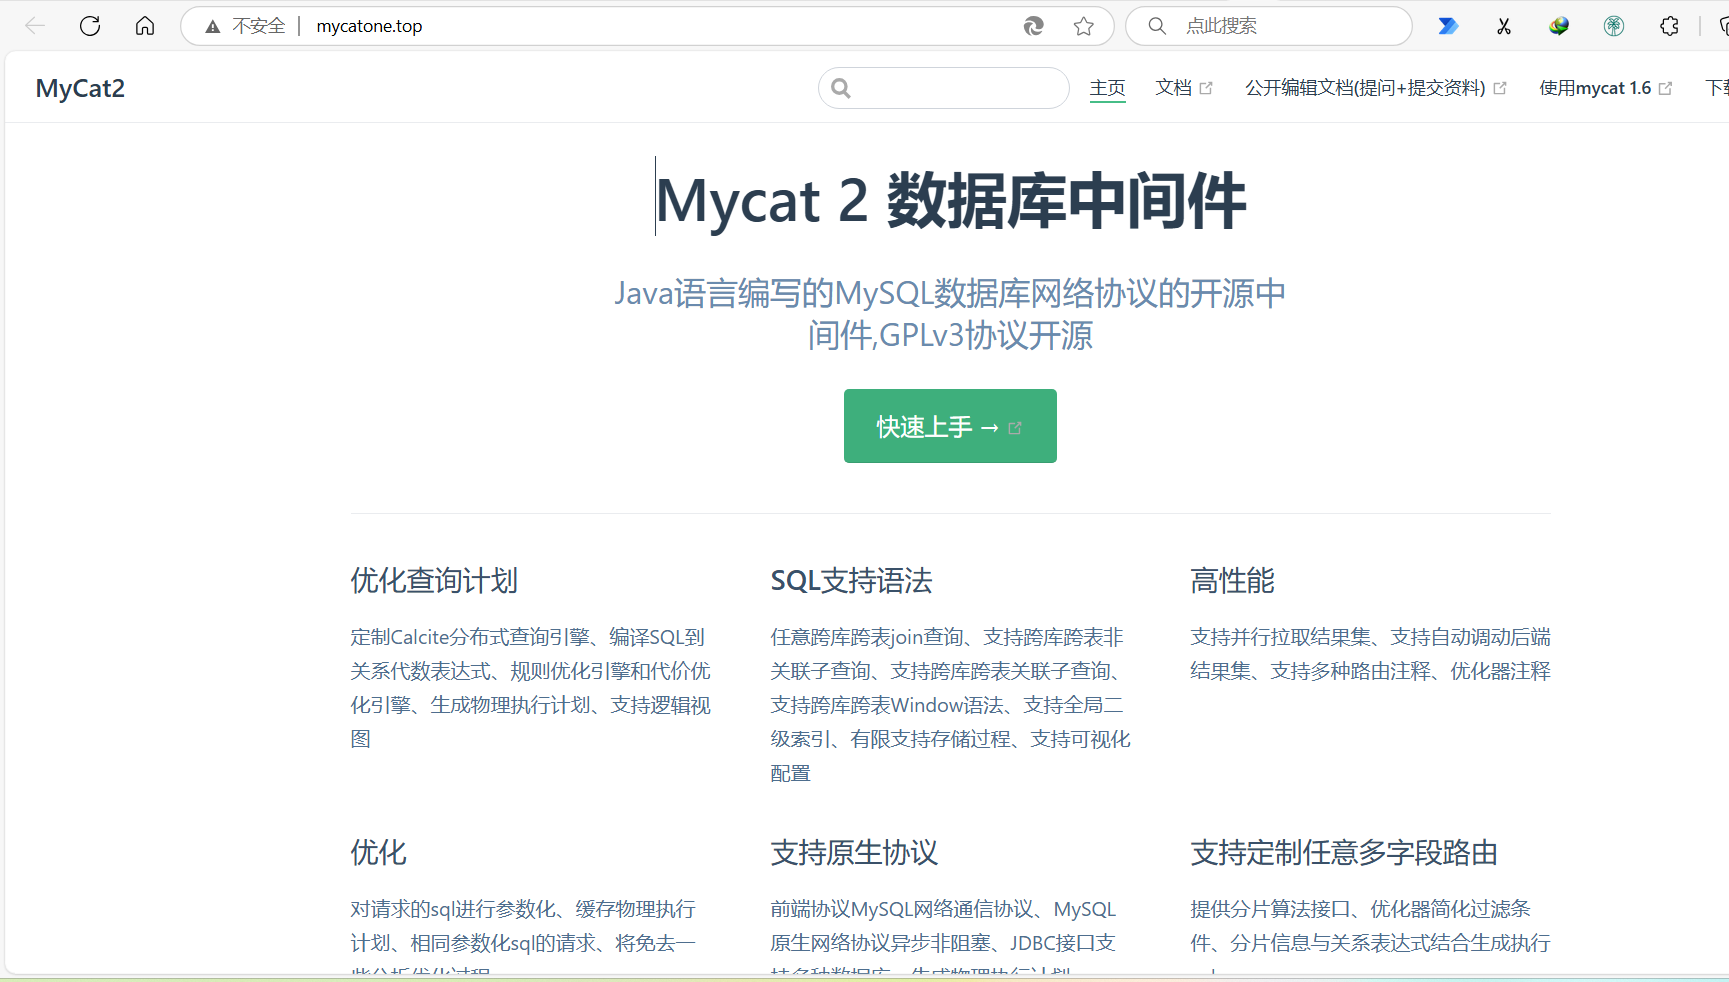Click the back arrow button
The width and height of the screenshot is (1729, 982).
[35, 26]
